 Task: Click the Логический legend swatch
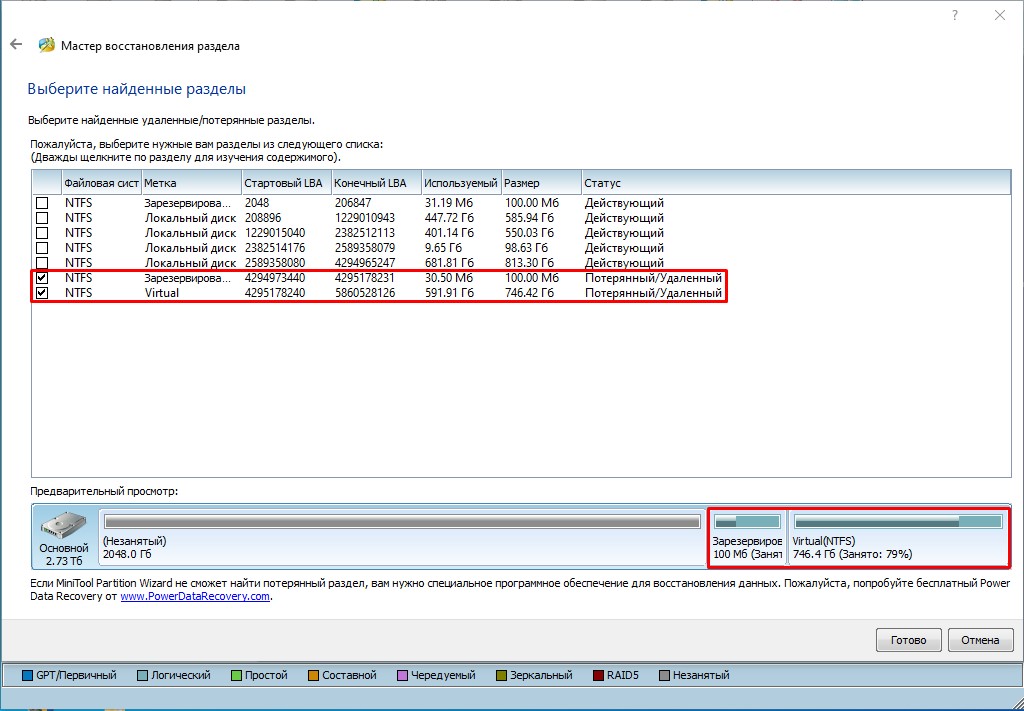(143, 675)
